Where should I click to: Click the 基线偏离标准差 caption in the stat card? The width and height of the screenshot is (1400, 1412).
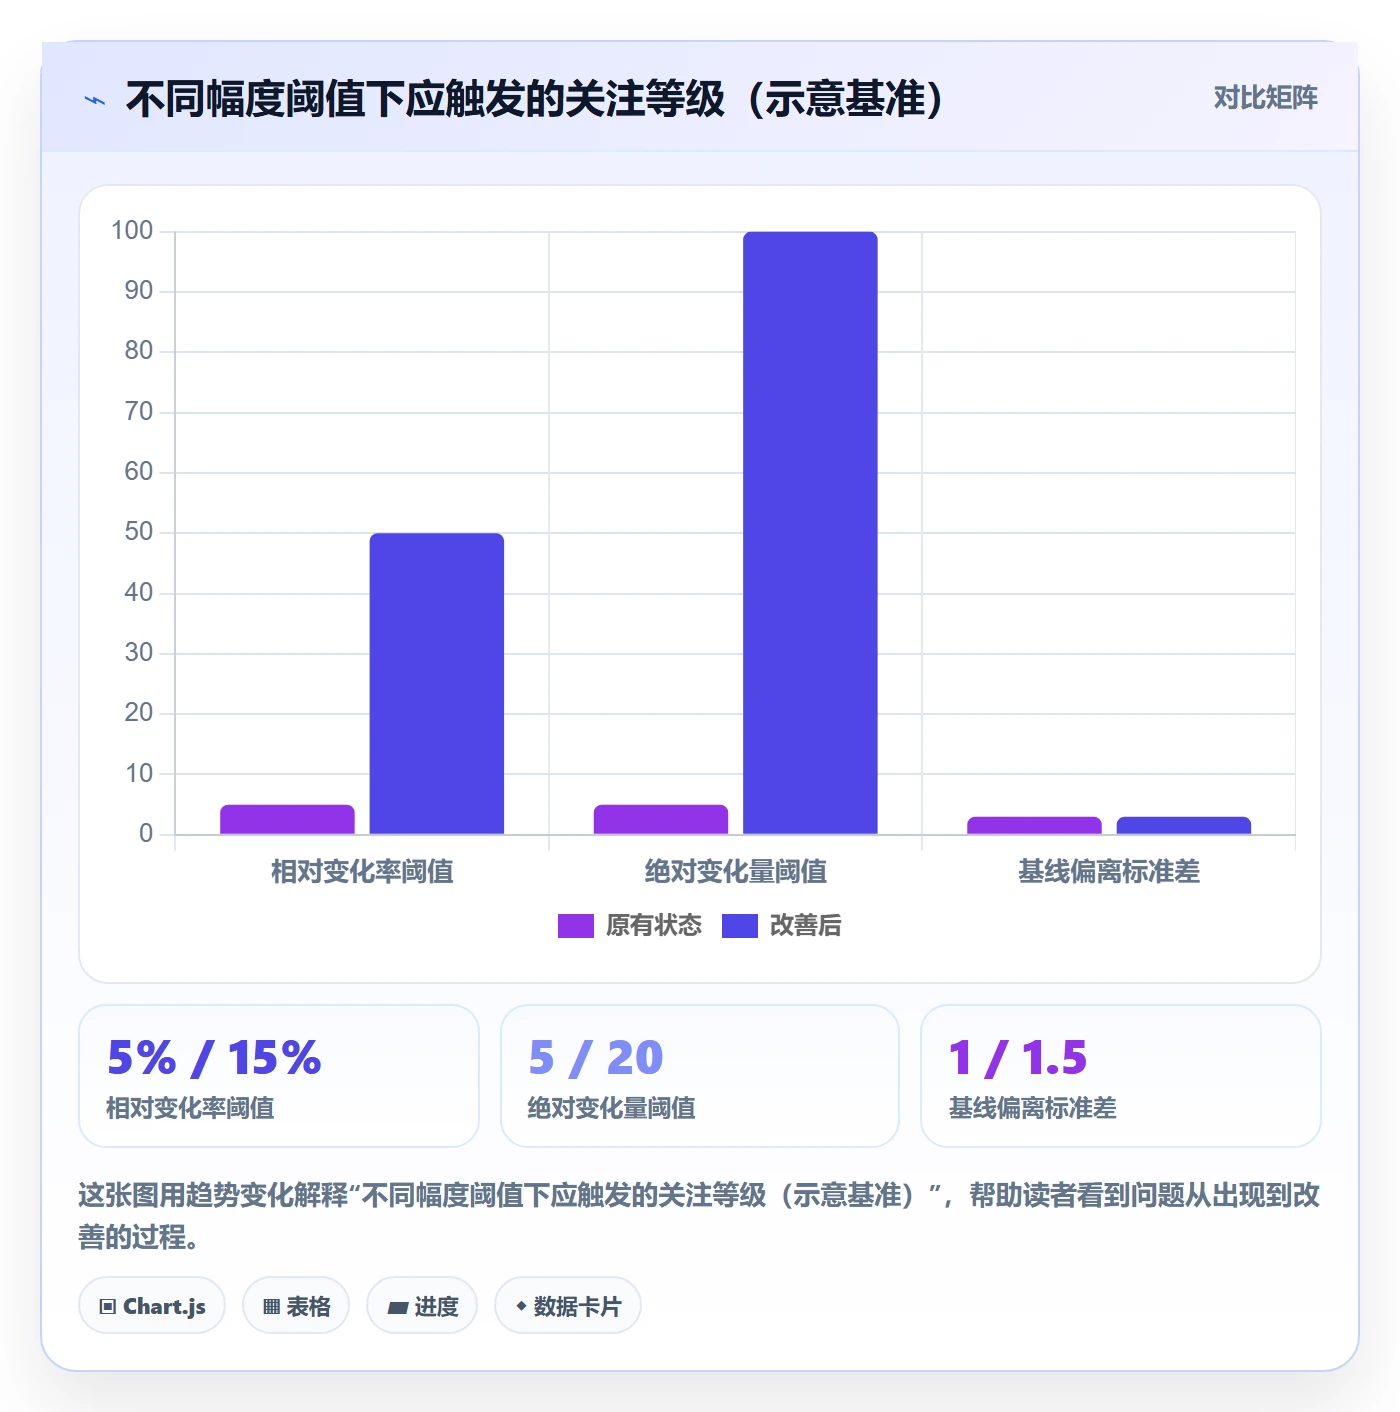[1033, 1108]
